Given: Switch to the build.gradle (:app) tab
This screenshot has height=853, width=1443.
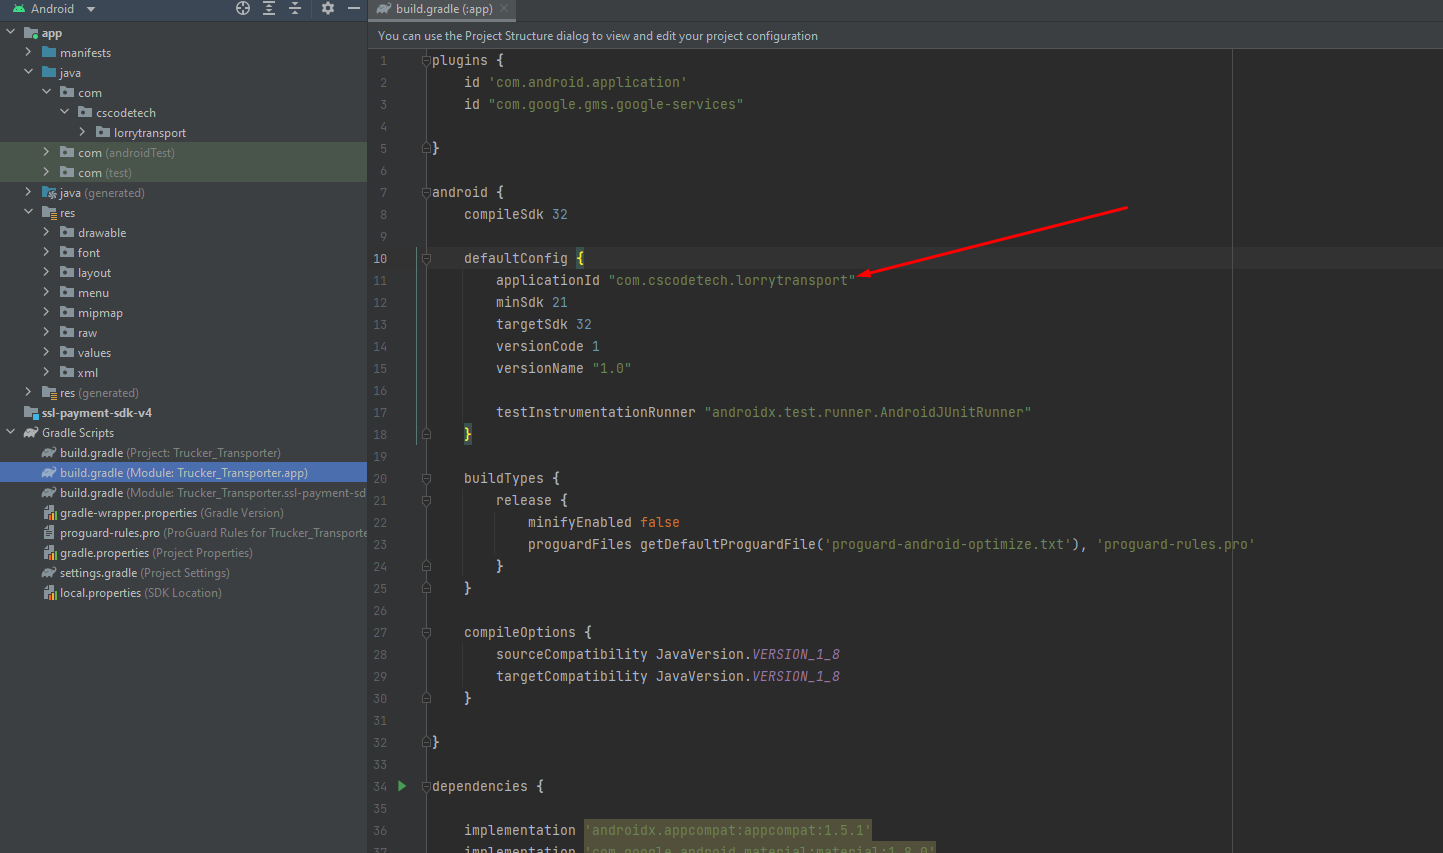Looking at the screenshot, I should tap(443, 9).
